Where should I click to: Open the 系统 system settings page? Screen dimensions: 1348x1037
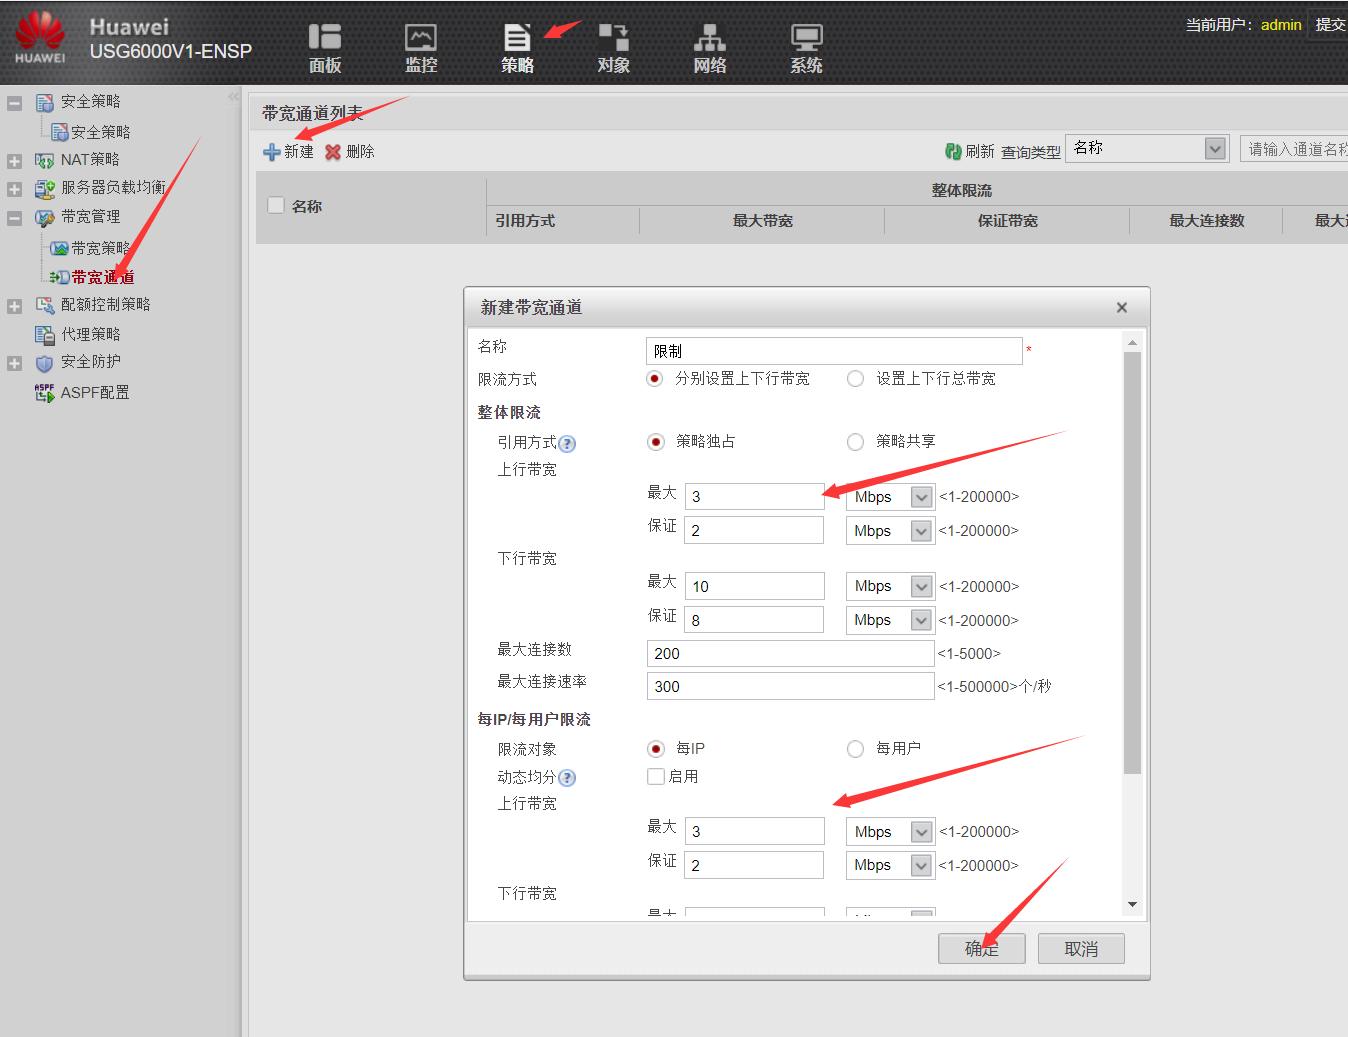tap(805, 47)
